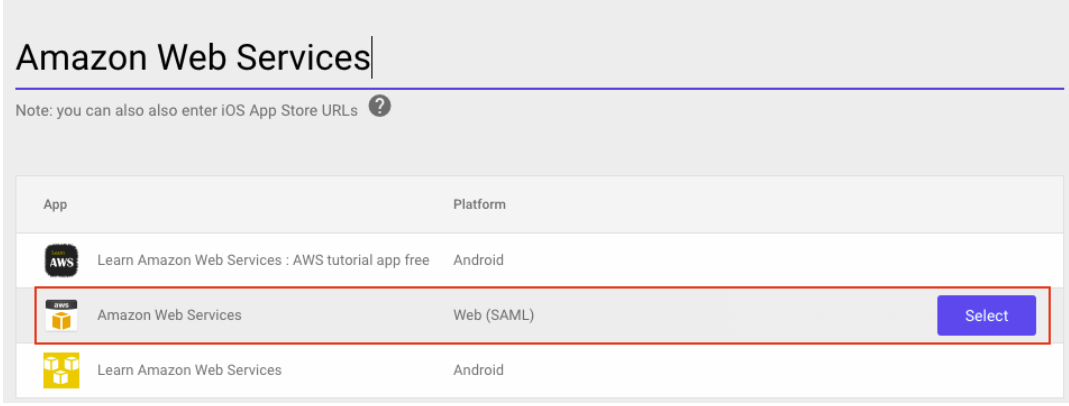The image size is (1069, 406).
Task: Open Learn Amazon Web Services in last row
Action: [x=190, y=371]
